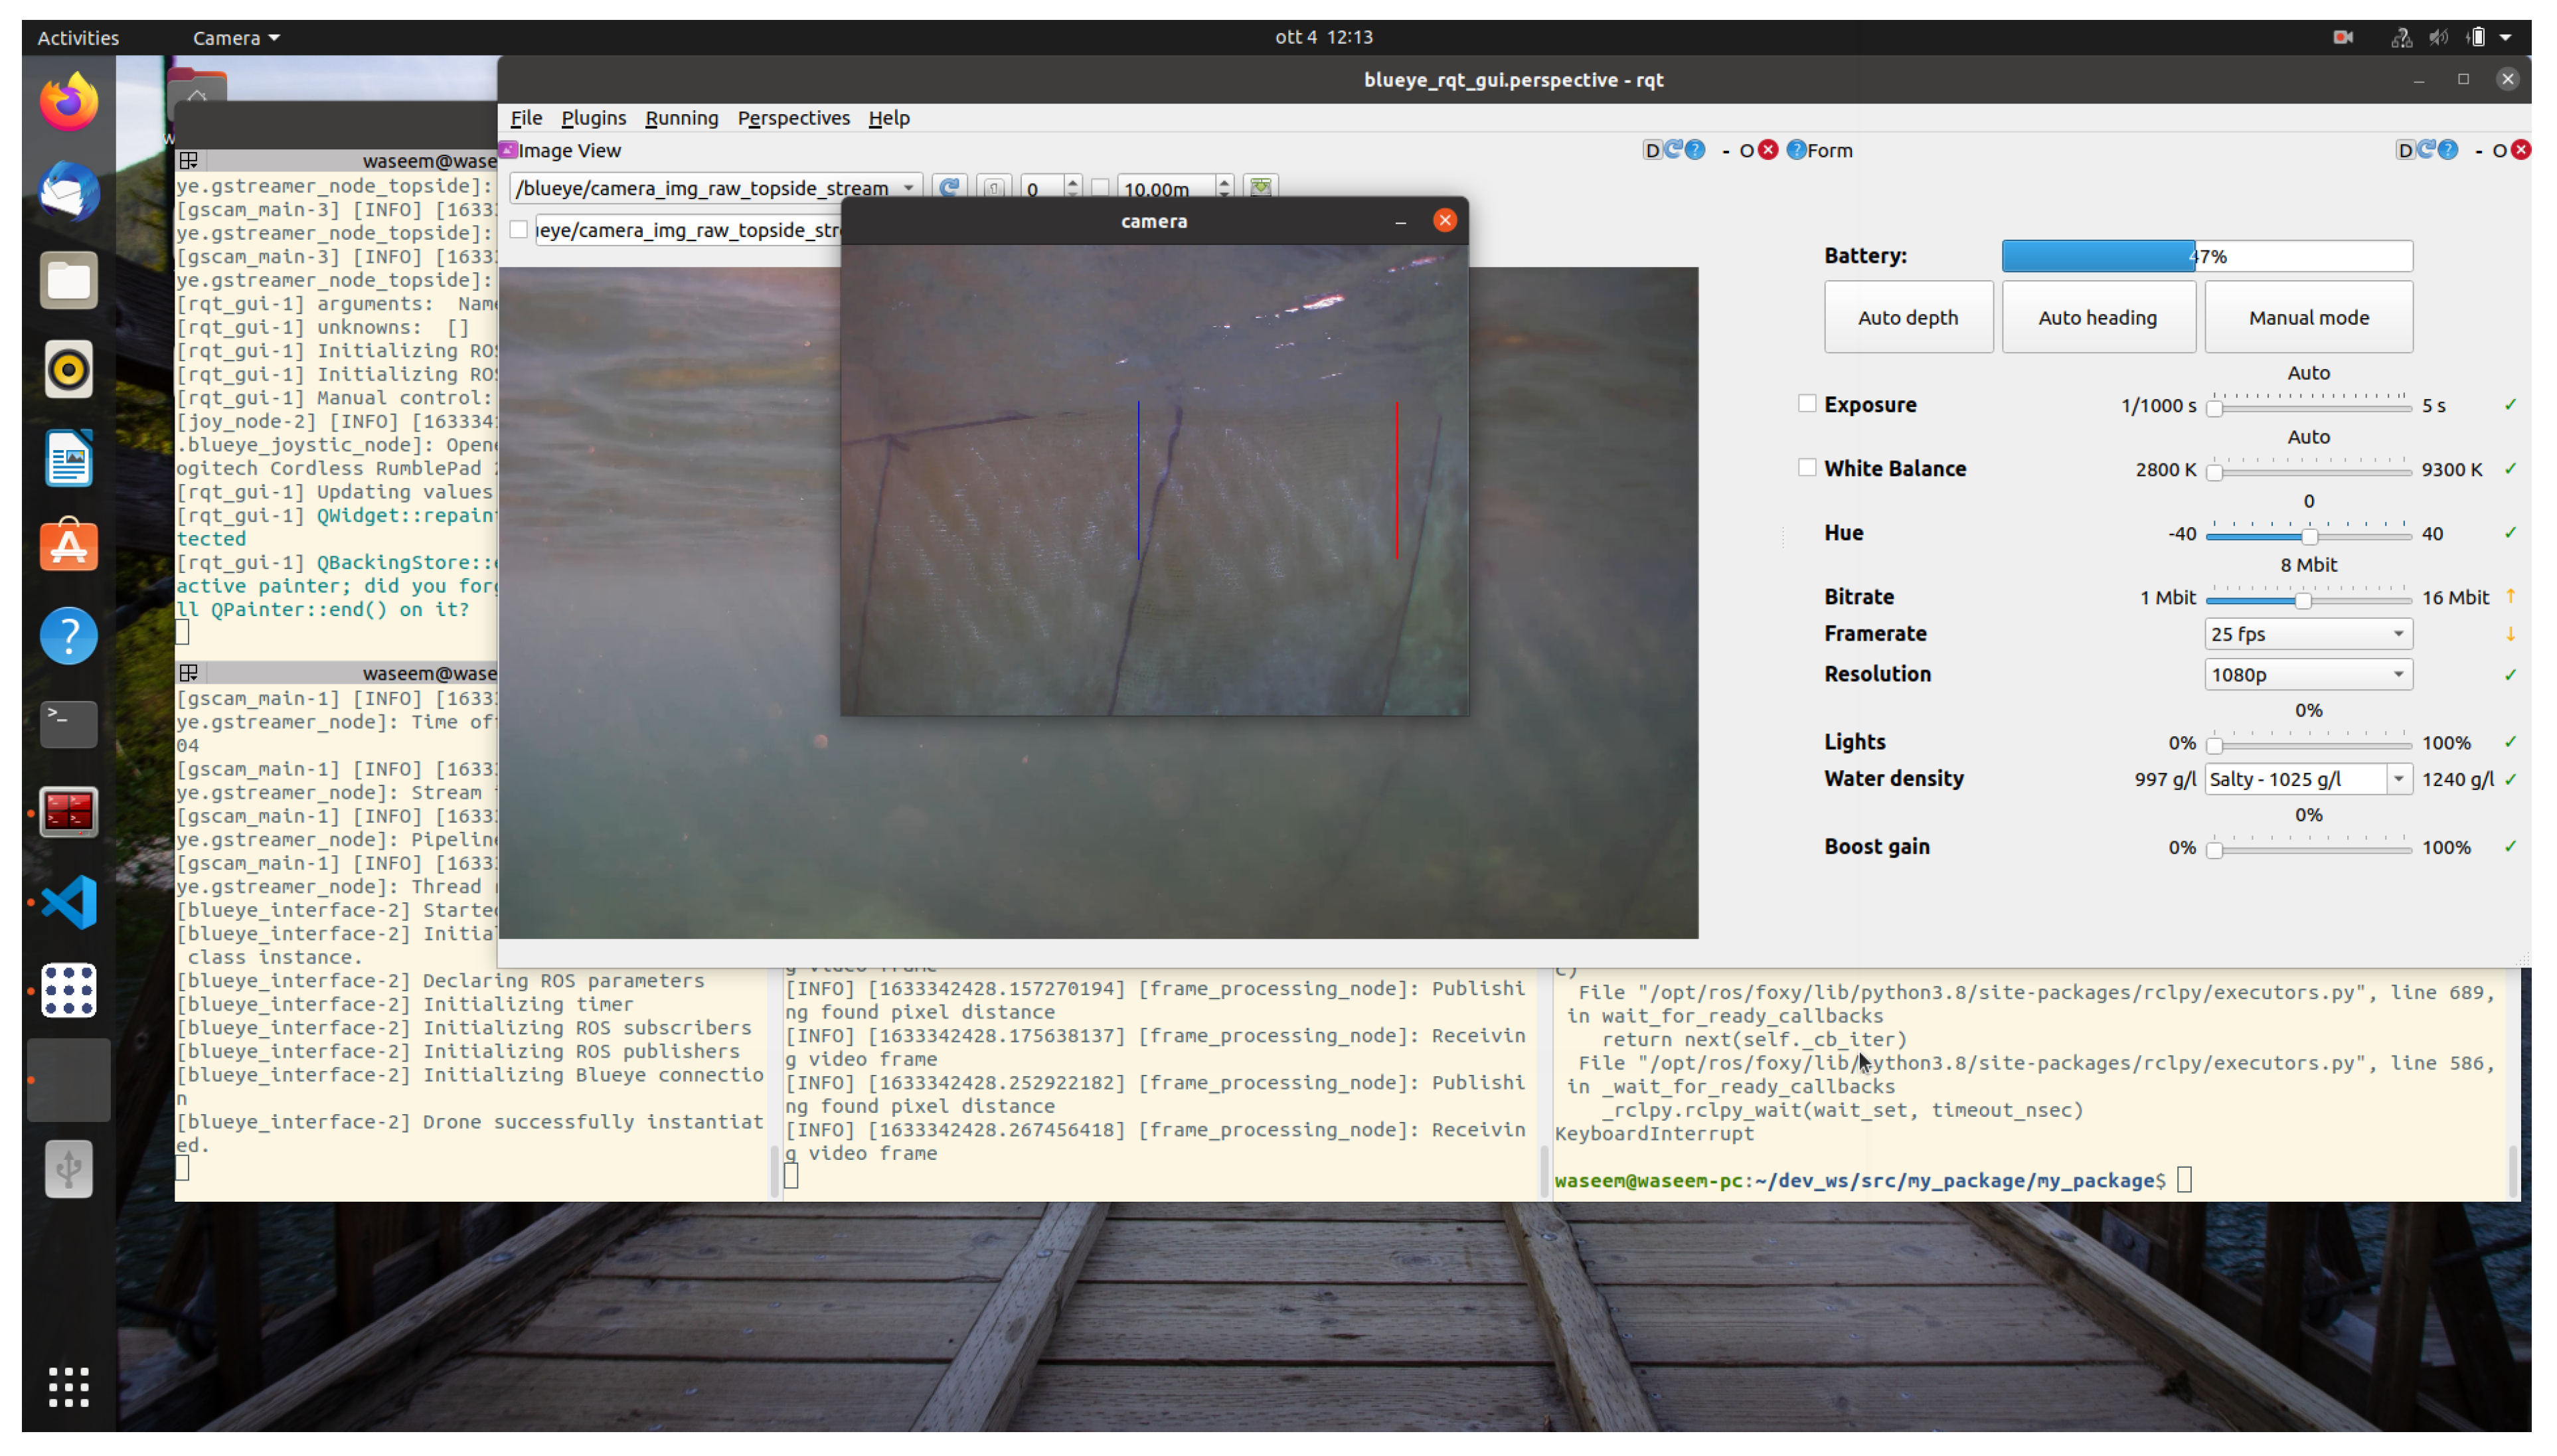Viewport: 2557px width, 1456px height.
Task: Click Form panel reload icon
Action: pos(2426,150)
